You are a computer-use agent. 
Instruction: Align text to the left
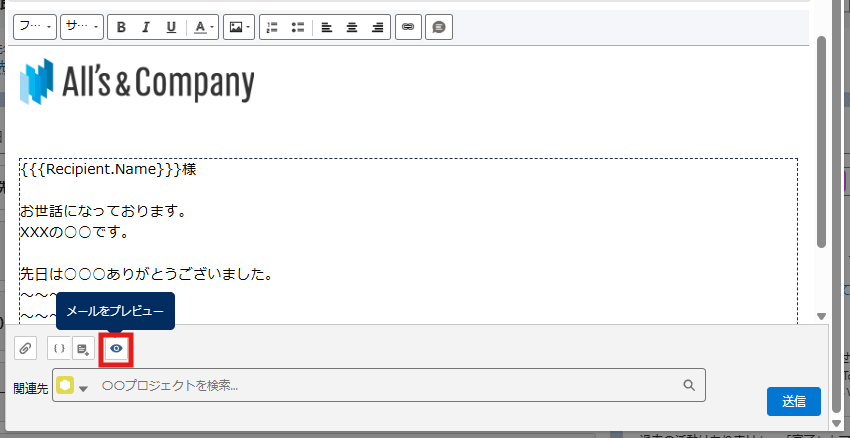(x=327, y=27)
